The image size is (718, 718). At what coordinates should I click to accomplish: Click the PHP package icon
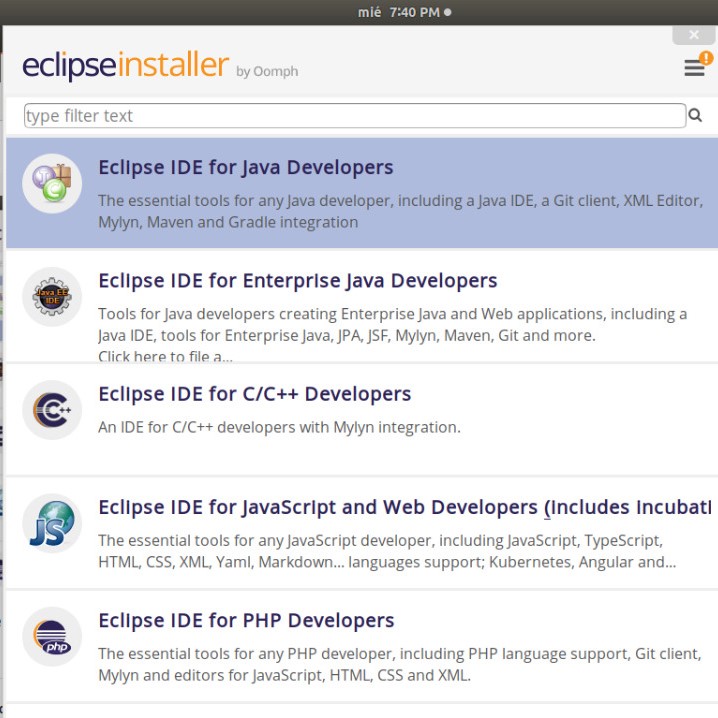click(52, 636)
